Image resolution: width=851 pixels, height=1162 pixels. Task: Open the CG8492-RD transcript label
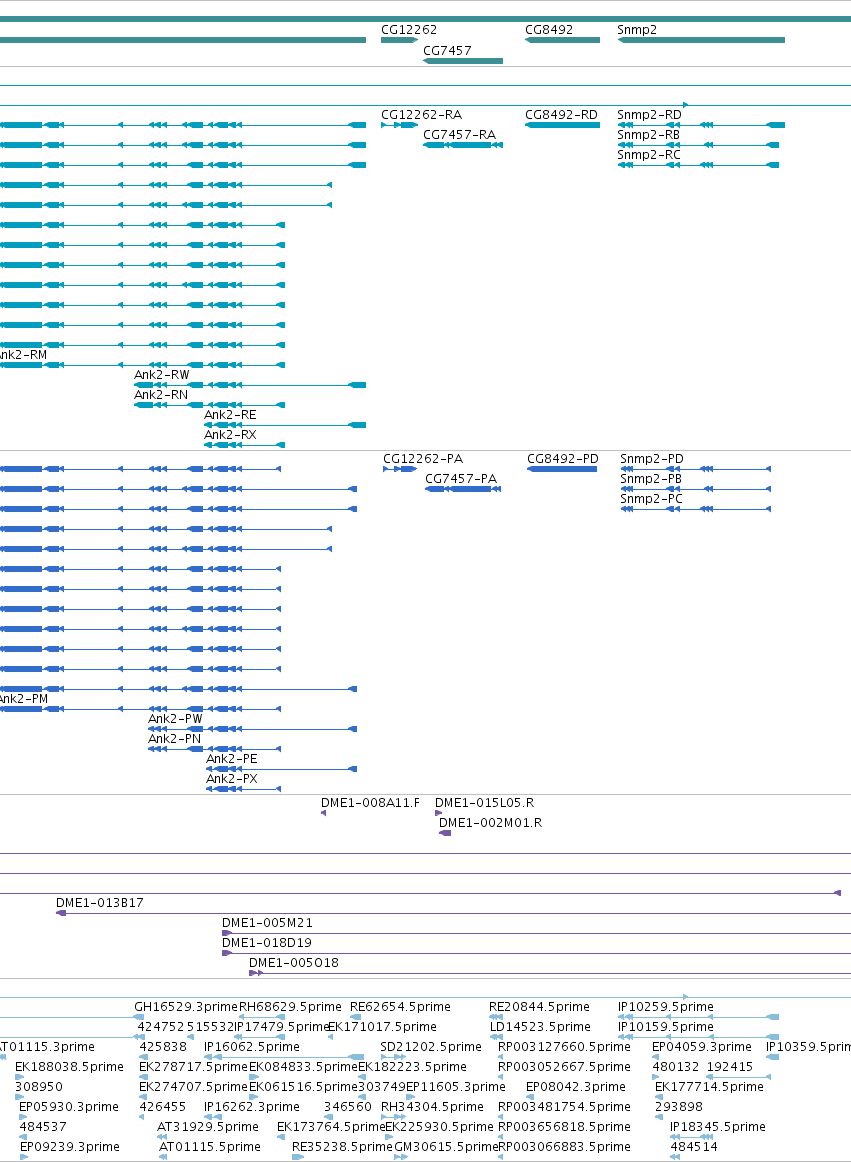[561, 115]
